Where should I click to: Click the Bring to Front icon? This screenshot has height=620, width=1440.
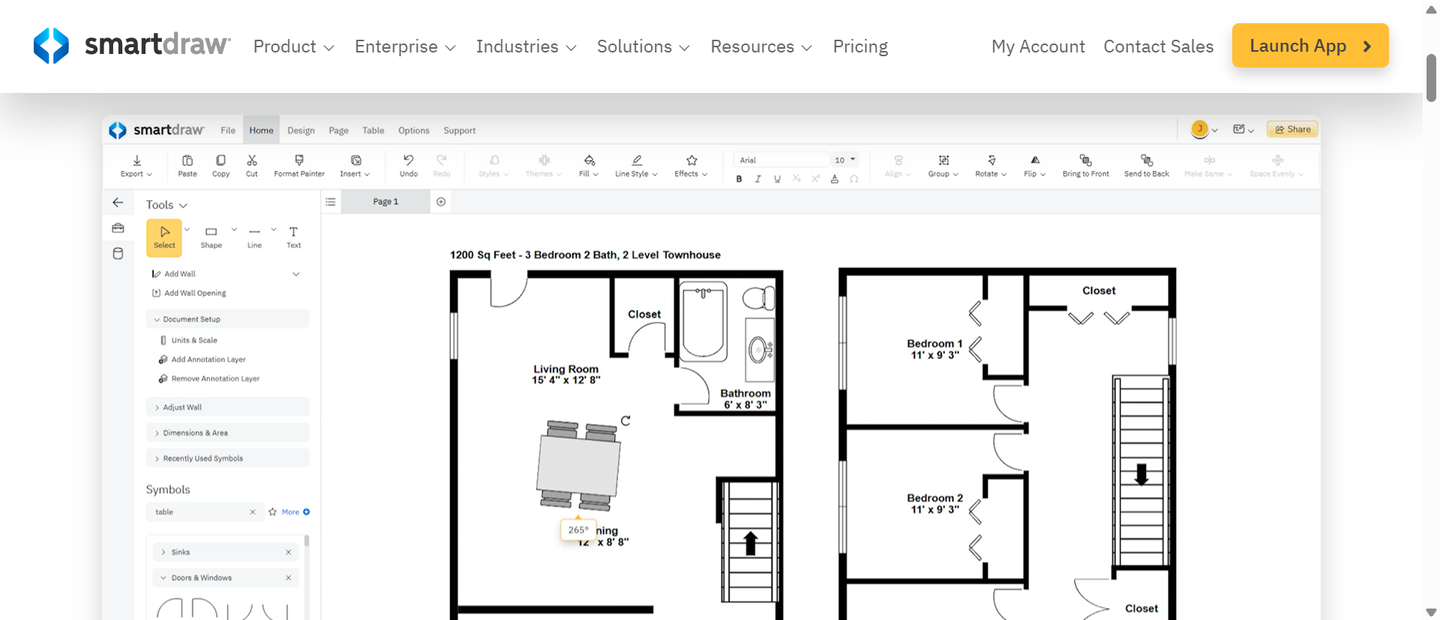(1086, 160)
